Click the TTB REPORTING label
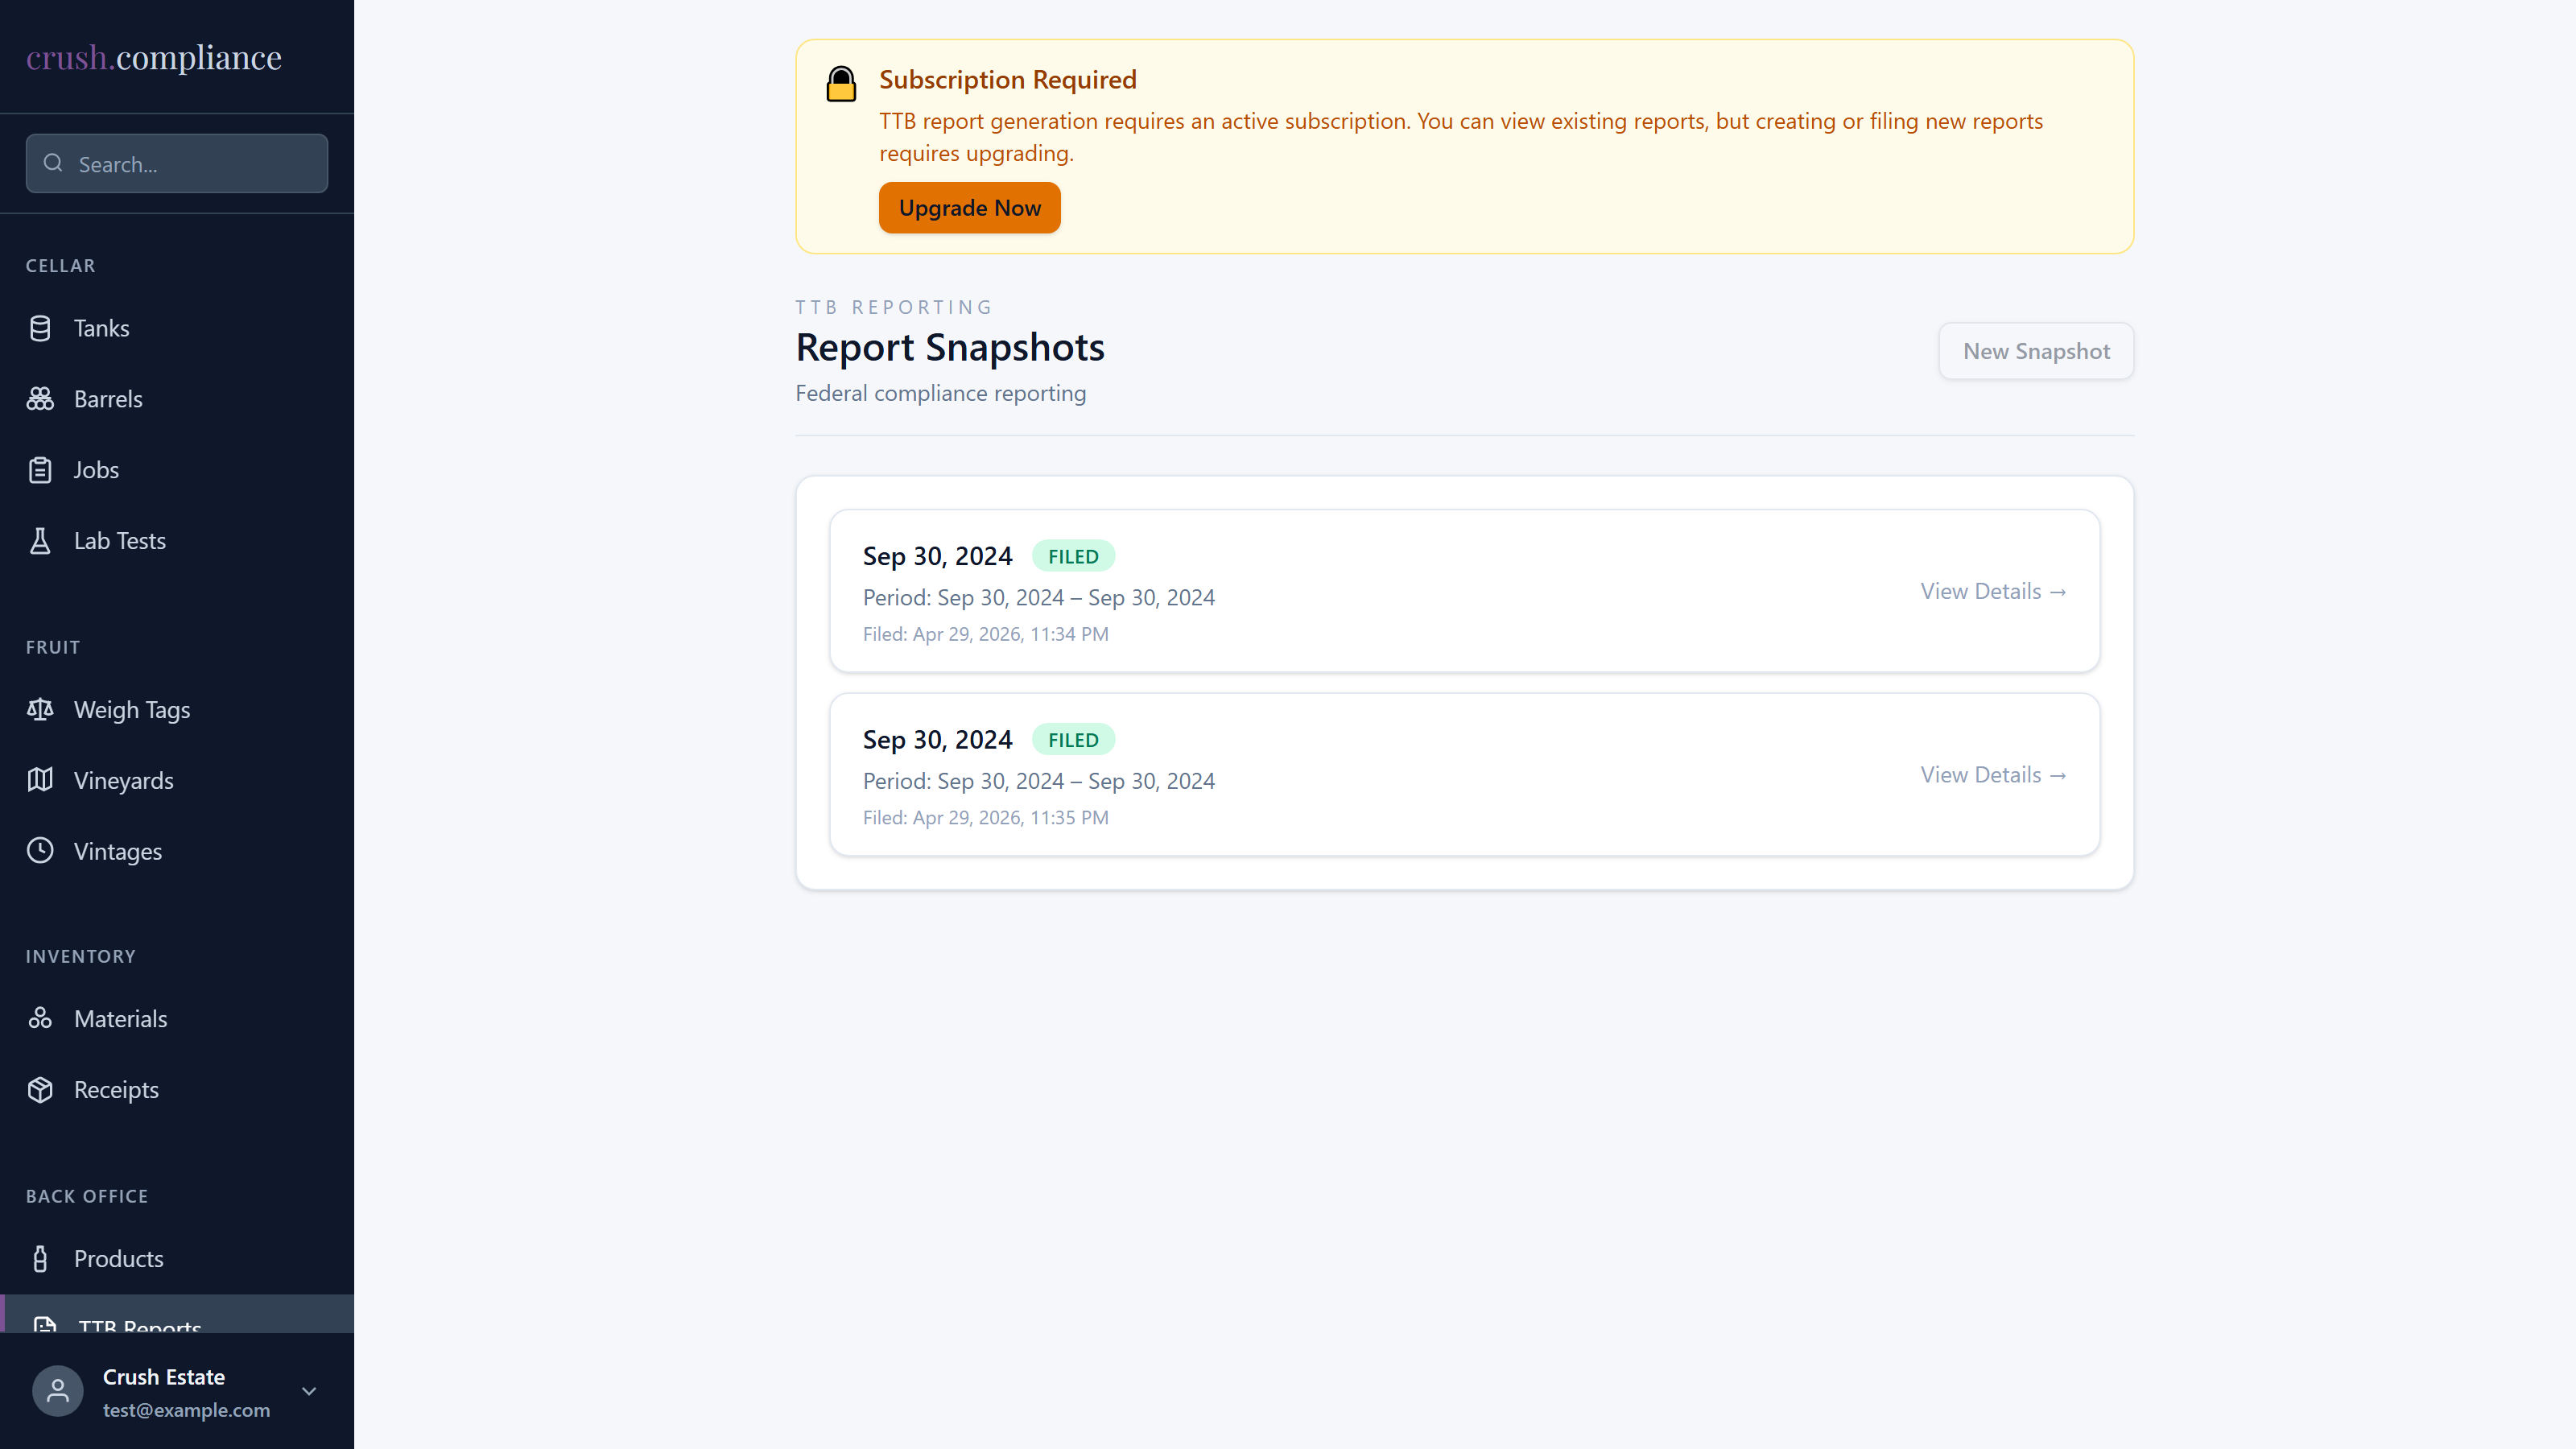 coord(894,307)
